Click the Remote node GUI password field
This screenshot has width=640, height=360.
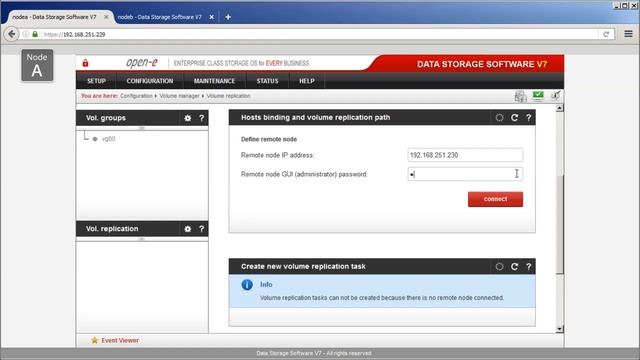pyautogui.click(x=465, y=174)
